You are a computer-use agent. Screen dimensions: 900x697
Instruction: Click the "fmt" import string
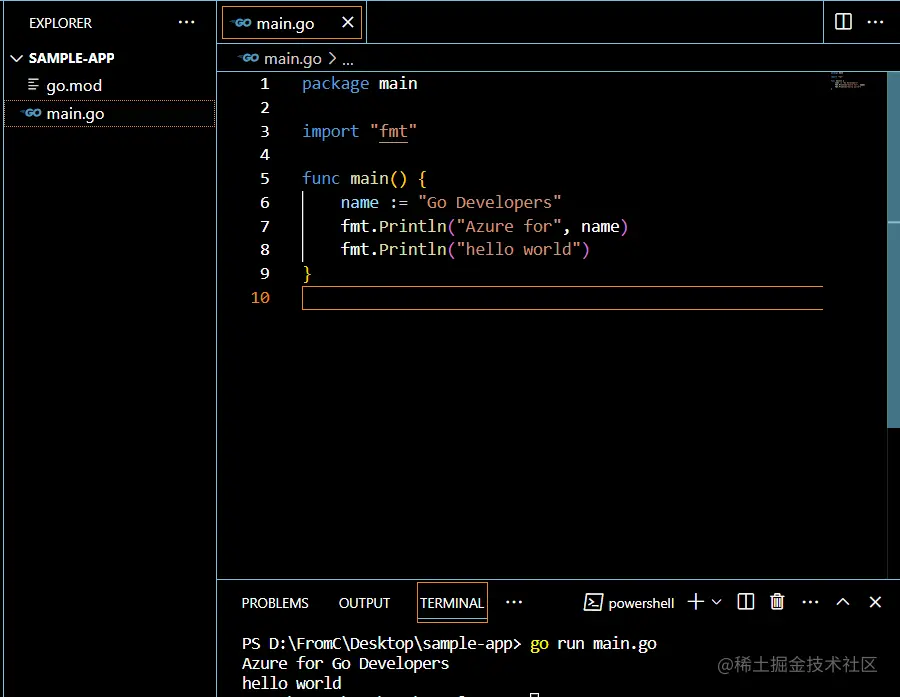pyautogui.click(x=393, y=131)
